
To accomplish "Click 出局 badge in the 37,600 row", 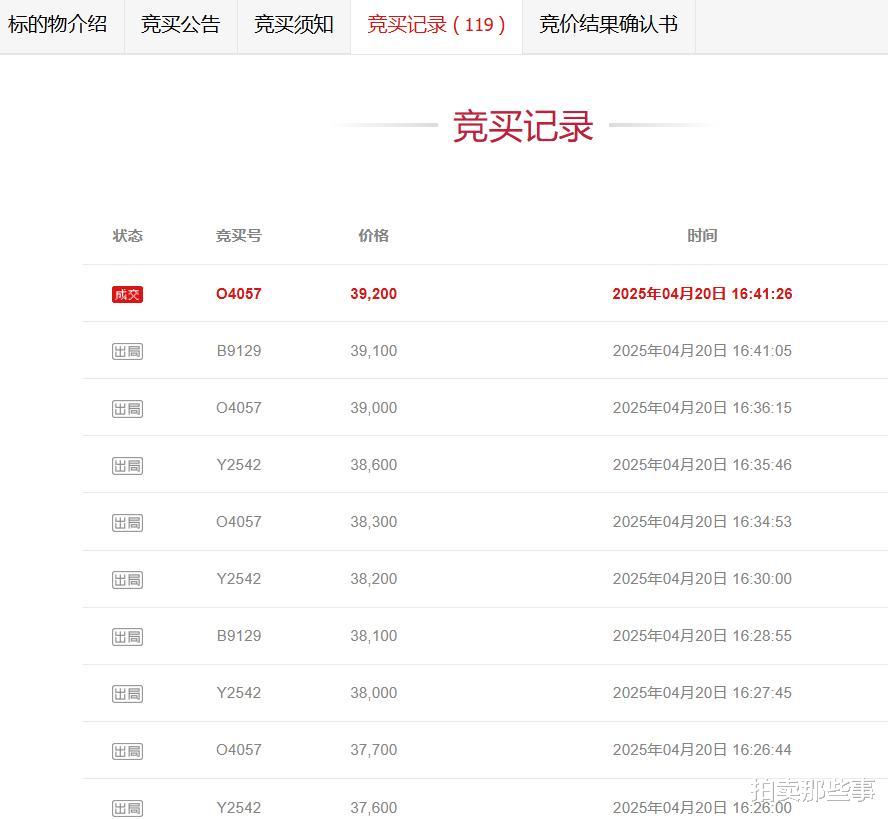I will 127,808.
